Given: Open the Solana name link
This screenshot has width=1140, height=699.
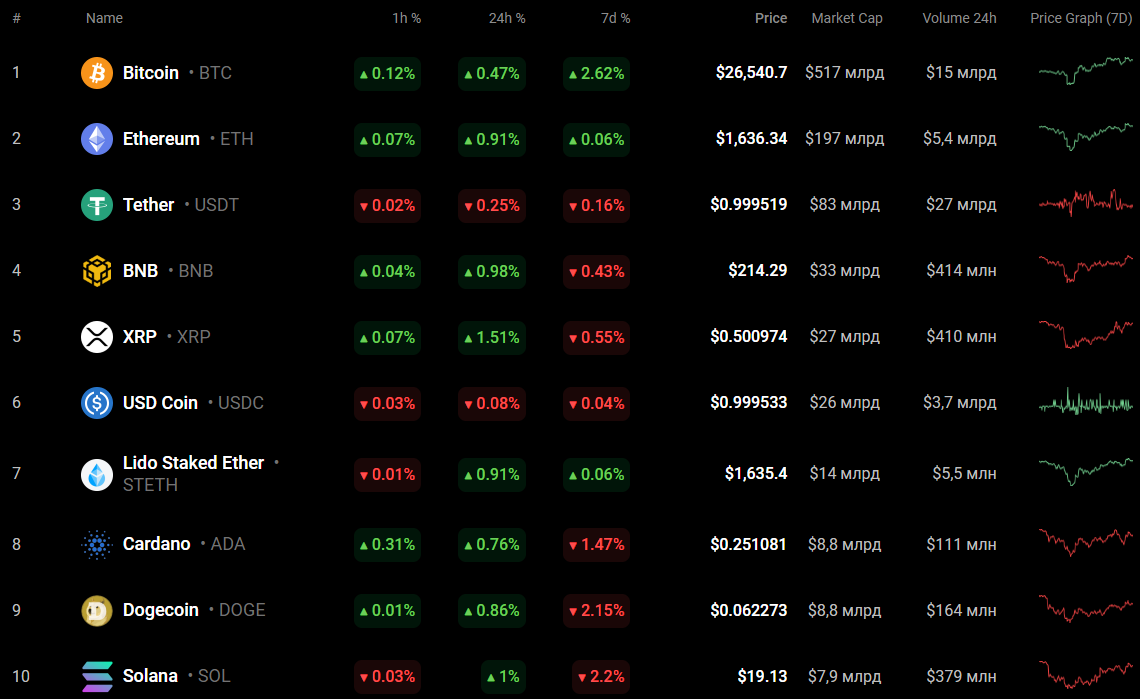Looking at the screenshot, I should [x=150, y=676].
